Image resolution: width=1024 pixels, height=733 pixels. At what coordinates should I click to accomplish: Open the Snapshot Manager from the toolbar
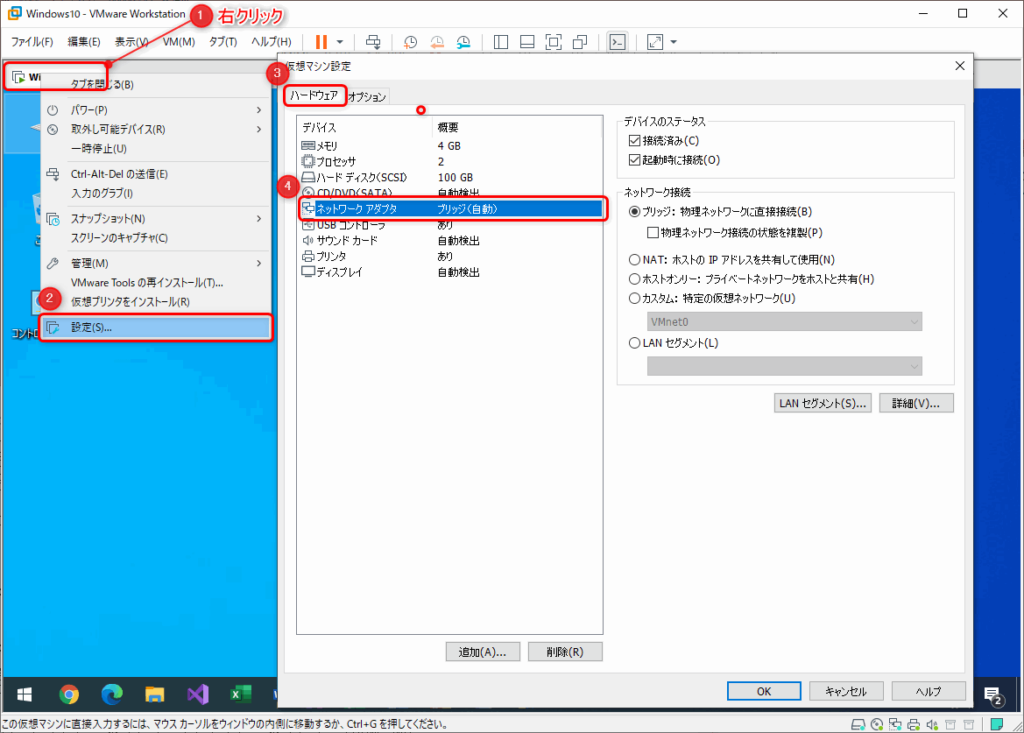464,41
